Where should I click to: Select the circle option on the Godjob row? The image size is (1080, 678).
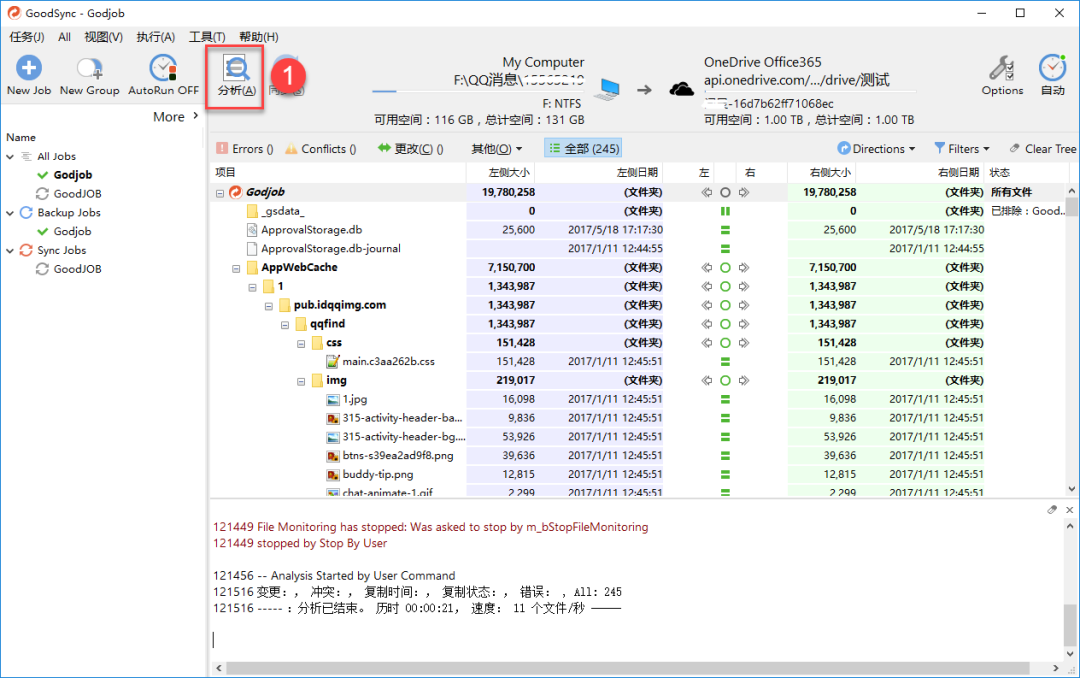point(725,192)
